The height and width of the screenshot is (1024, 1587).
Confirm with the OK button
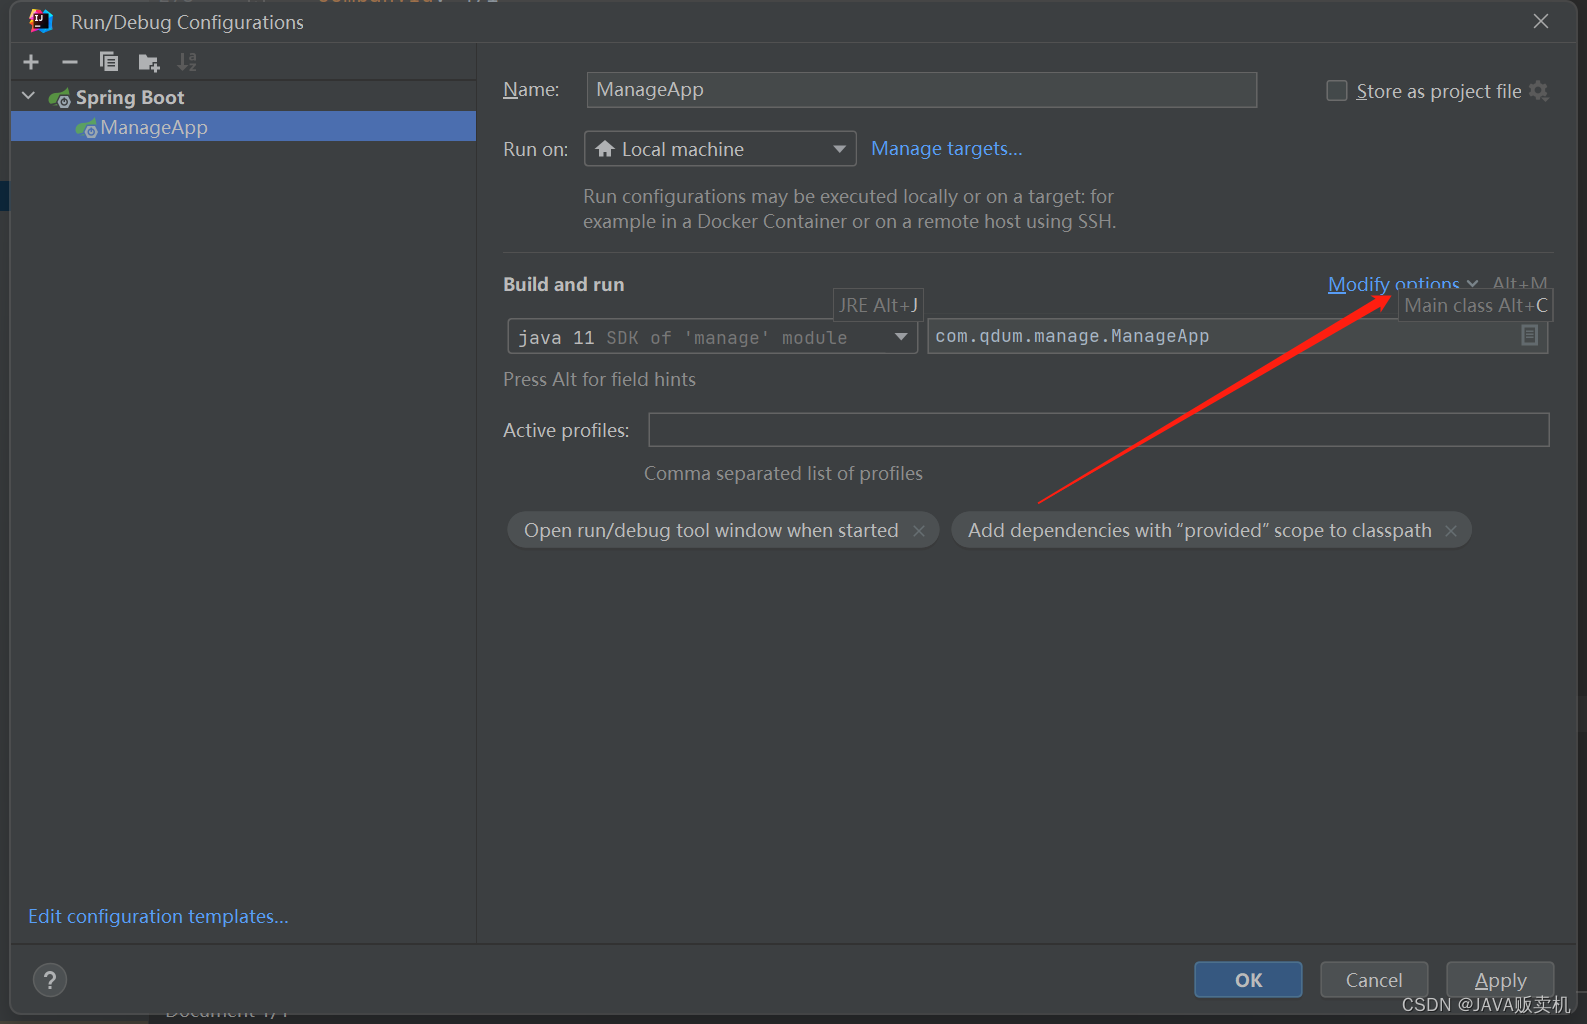1248,980
